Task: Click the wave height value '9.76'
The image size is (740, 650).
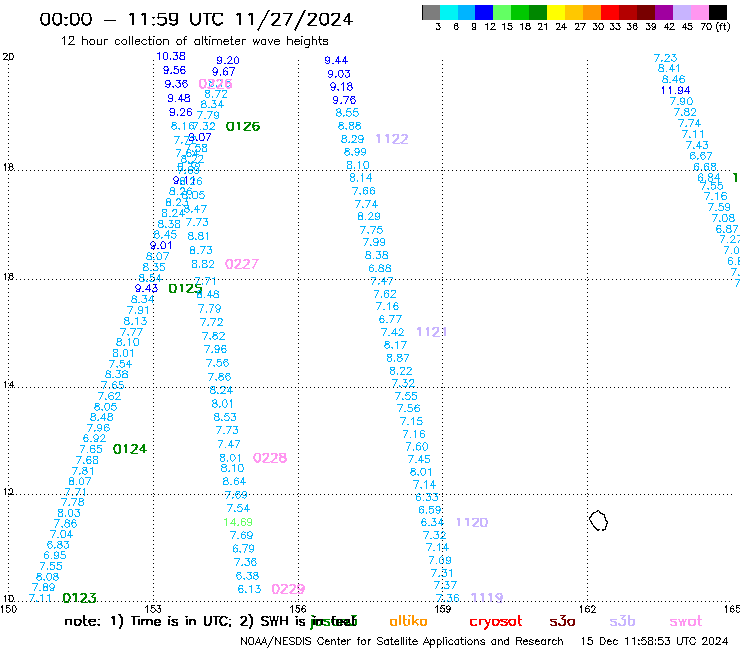Action: (344, 100)
